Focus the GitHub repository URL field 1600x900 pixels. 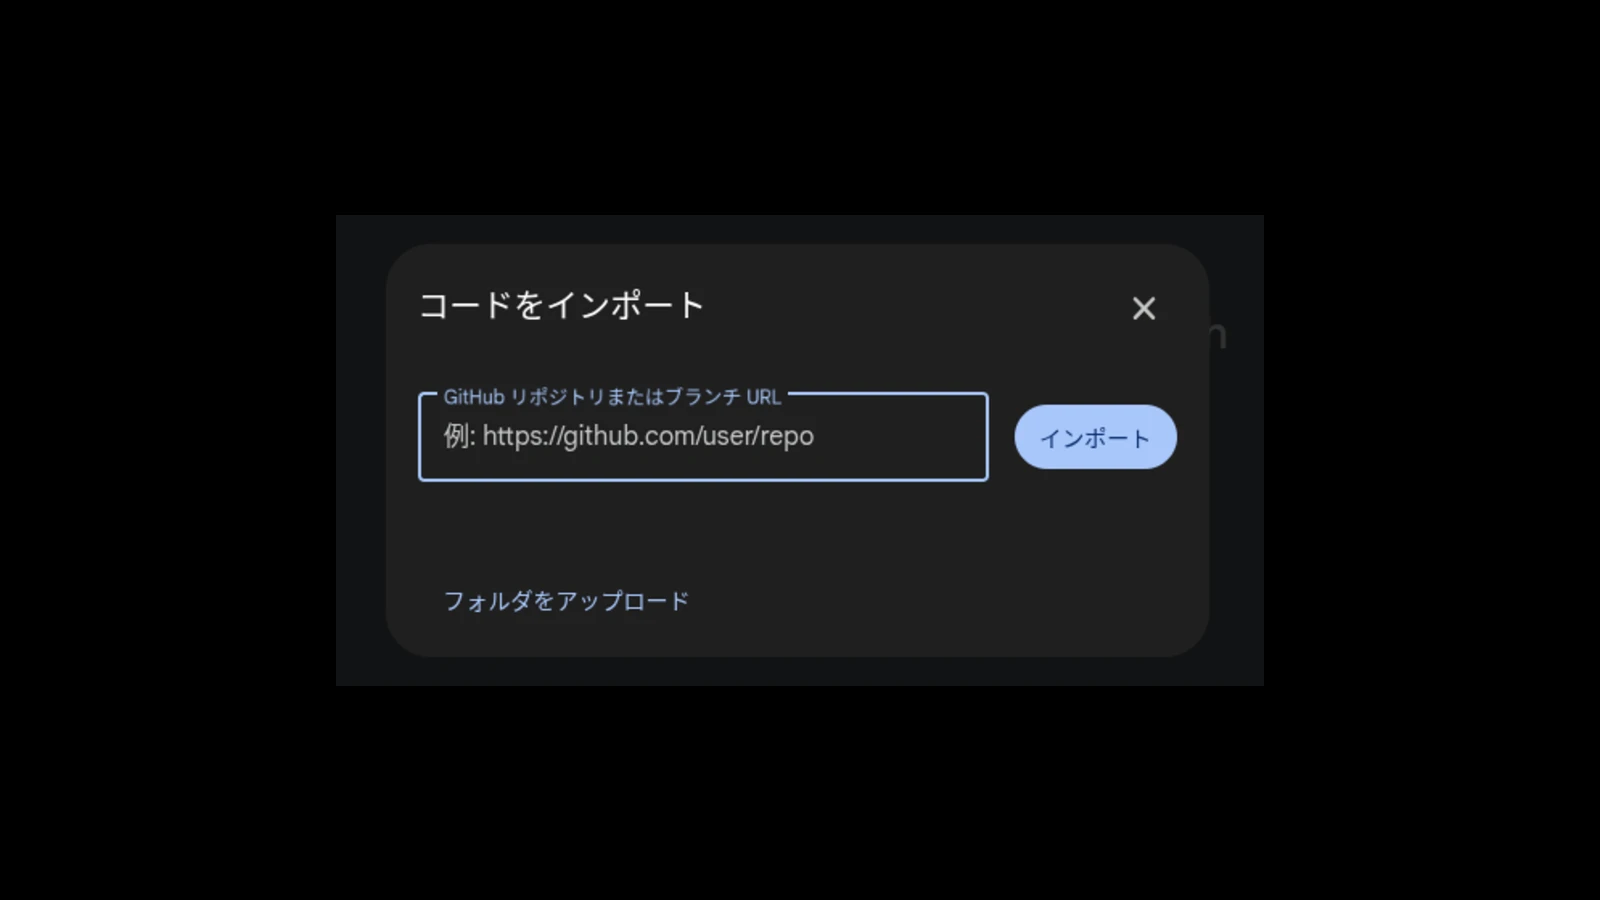point(703,437)
